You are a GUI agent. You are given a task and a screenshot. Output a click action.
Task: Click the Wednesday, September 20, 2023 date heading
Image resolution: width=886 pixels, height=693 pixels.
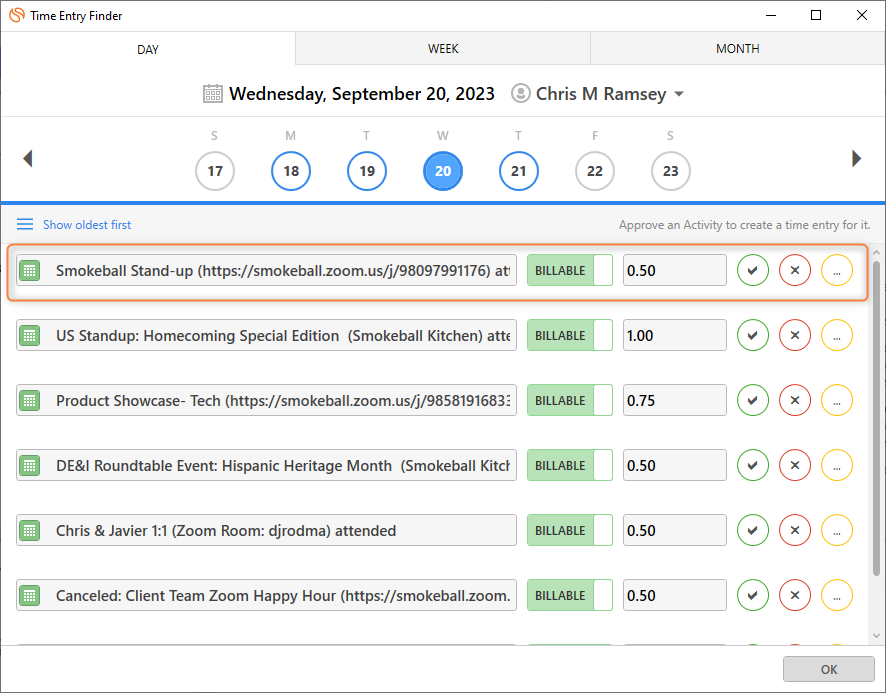coord(362,94)
